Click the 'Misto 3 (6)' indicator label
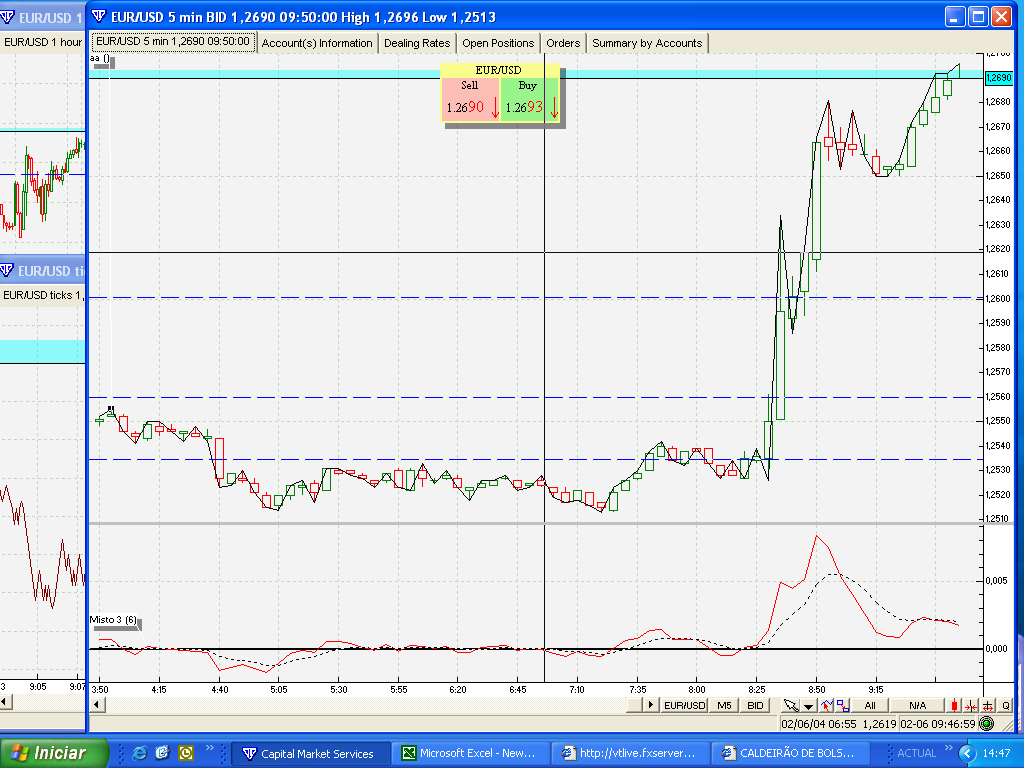The image size is (1024, 768). (x=114, y=620)
